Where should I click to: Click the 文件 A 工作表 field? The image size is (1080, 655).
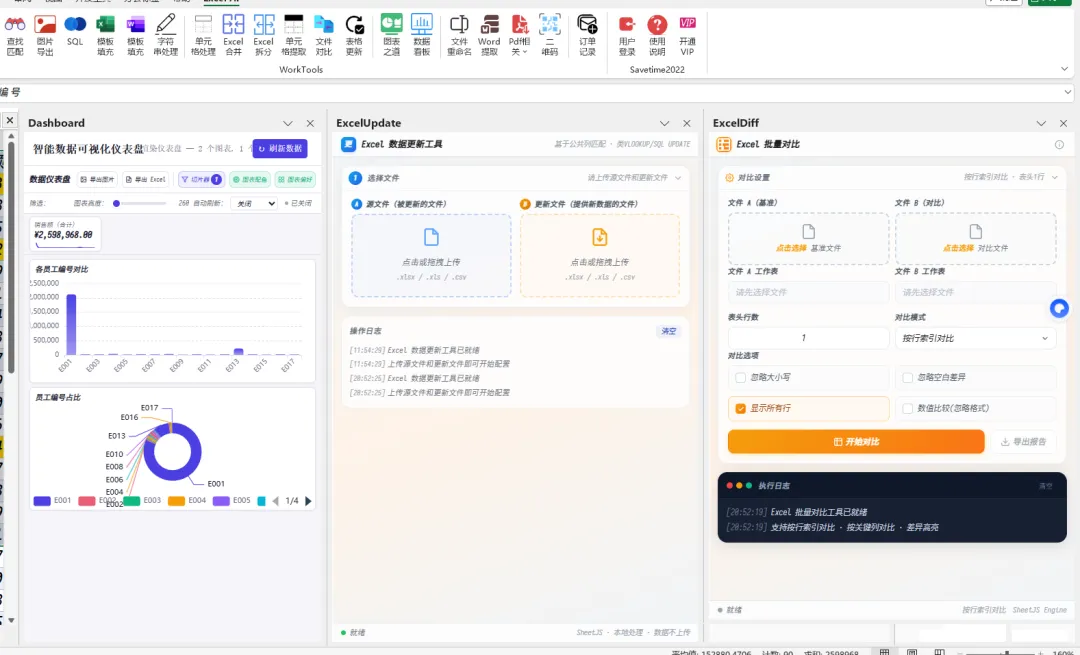809,292
